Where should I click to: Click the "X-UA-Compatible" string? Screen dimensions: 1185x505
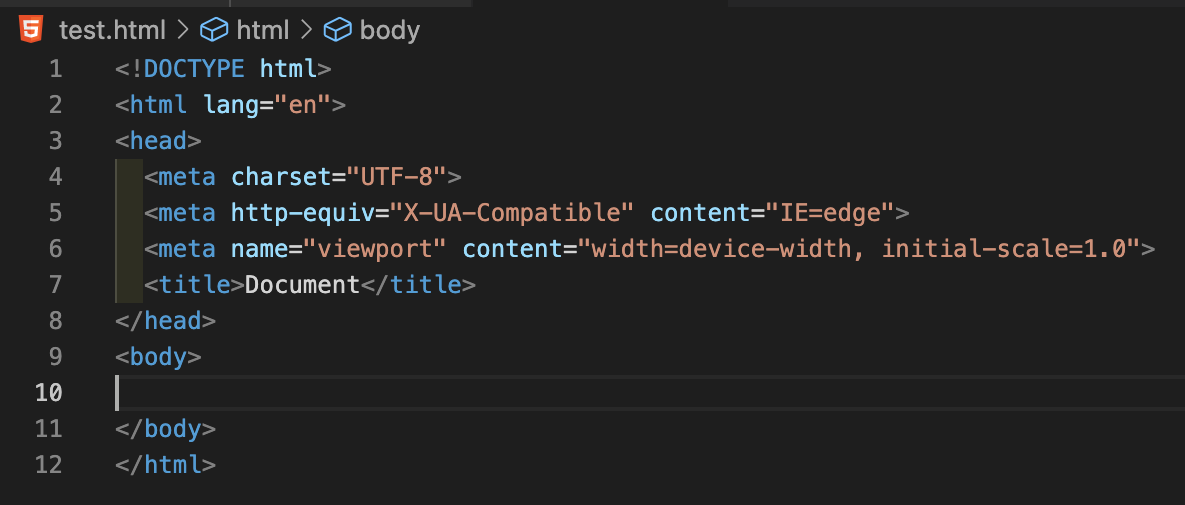pyautogui.click(x=512, y=213)
